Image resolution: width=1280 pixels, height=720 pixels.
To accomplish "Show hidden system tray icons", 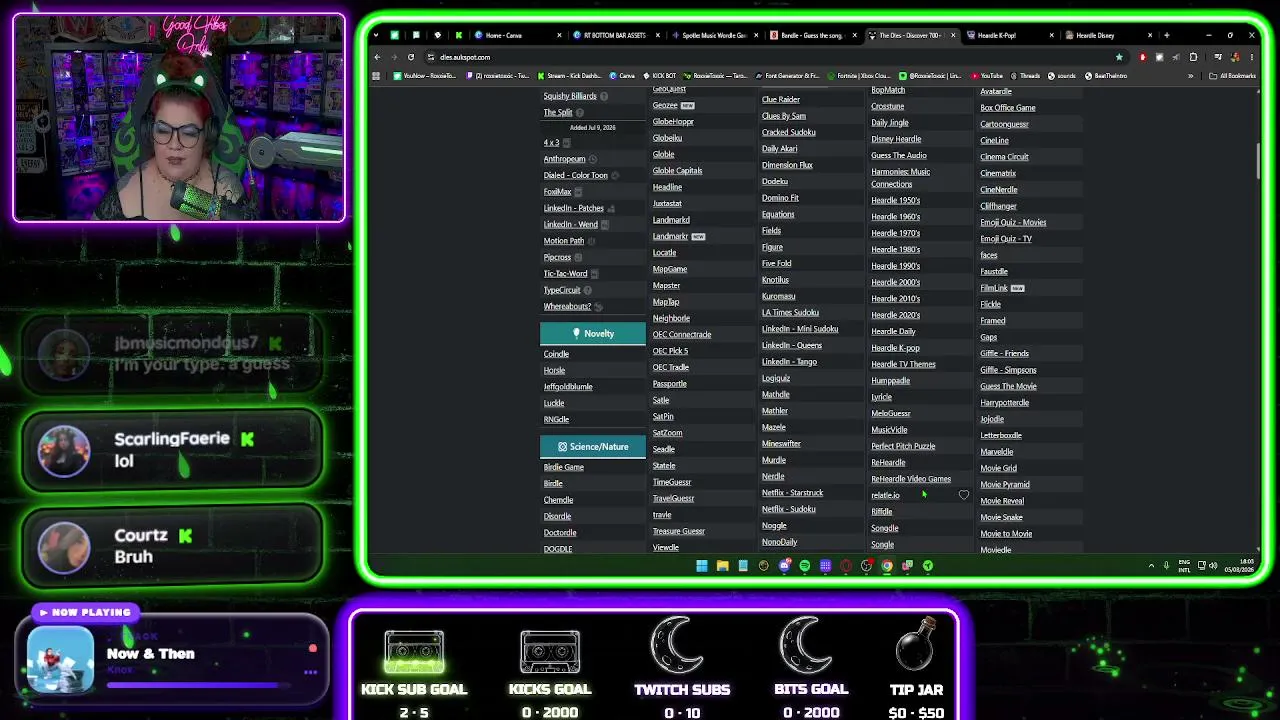I will click(1151, 565).
